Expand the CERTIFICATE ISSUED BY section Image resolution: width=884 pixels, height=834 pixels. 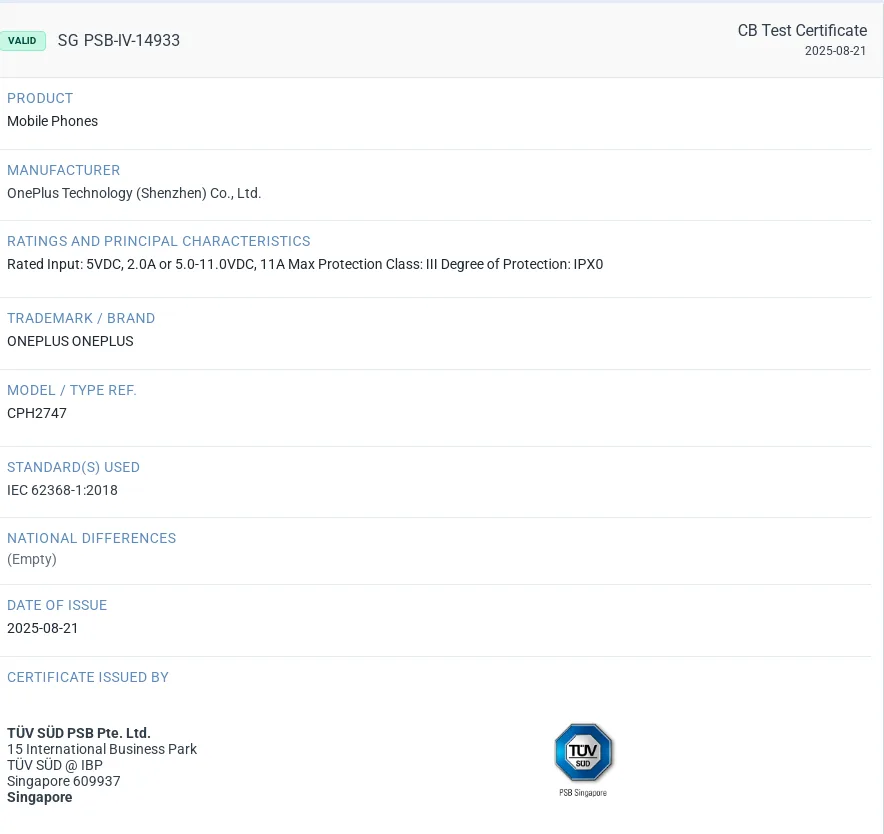tap(87, 677)
